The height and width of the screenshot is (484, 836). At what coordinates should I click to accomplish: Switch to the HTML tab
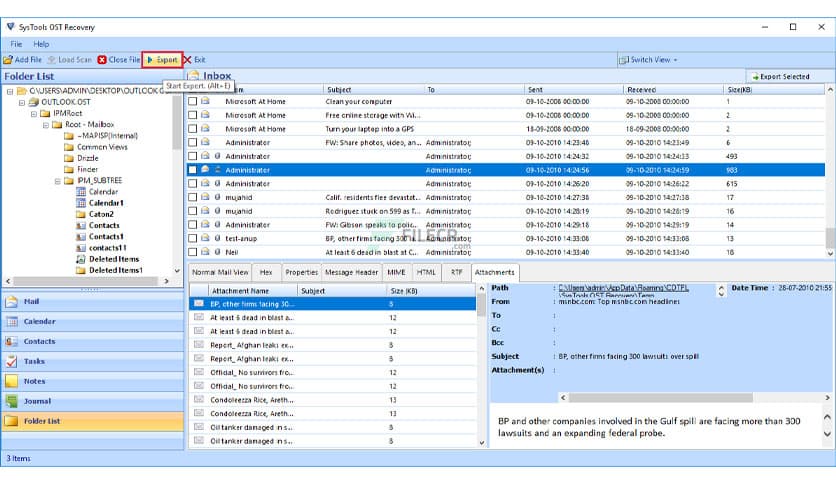(426, 272)
